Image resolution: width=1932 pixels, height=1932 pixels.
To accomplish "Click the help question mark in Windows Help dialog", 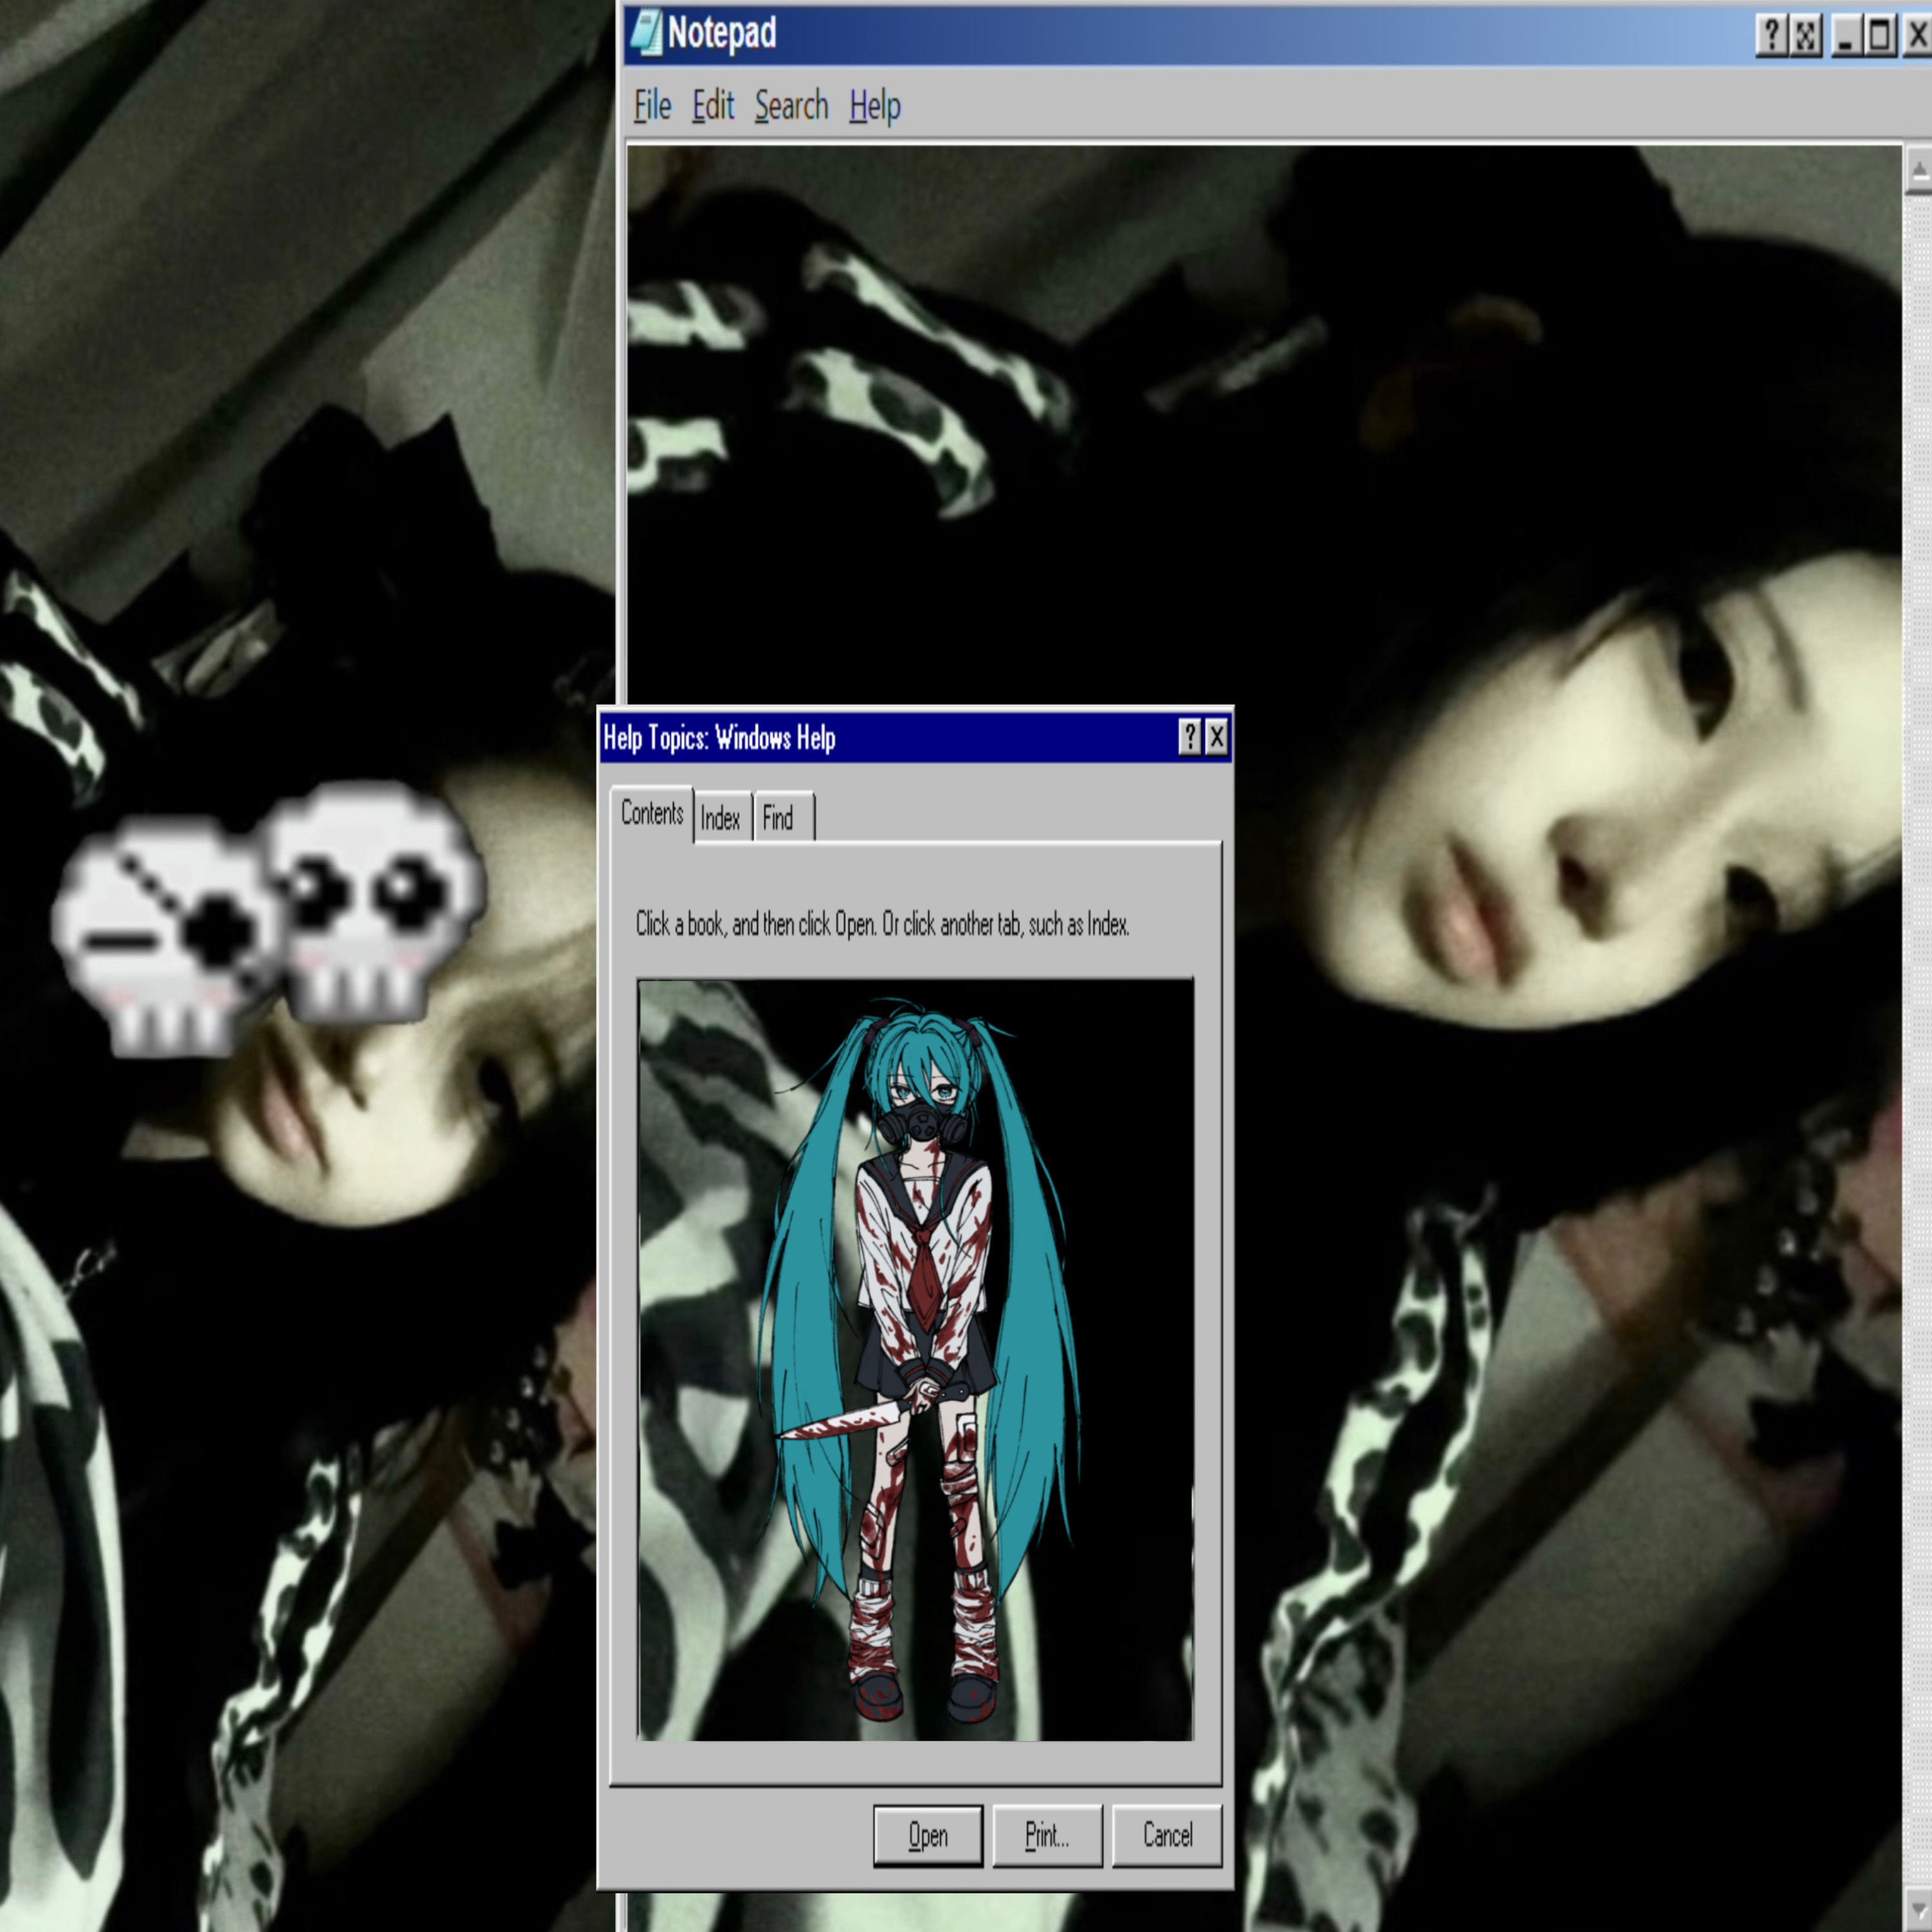I will [x=1189, y=738].
